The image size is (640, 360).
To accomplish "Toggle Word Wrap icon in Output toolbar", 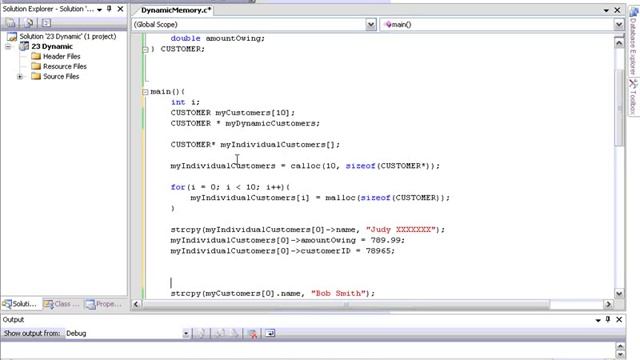I will pyautogui.click(x=270, y=333).
